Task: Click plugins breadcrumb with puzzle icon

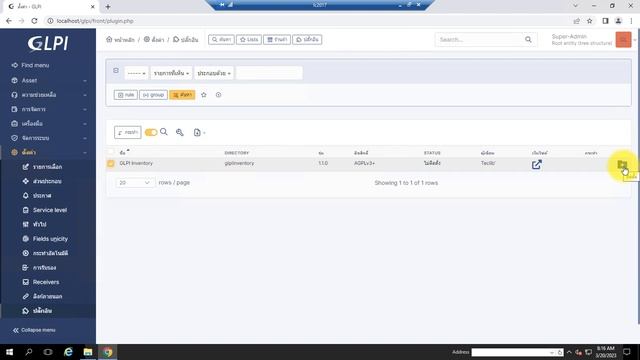Action: 185,40
